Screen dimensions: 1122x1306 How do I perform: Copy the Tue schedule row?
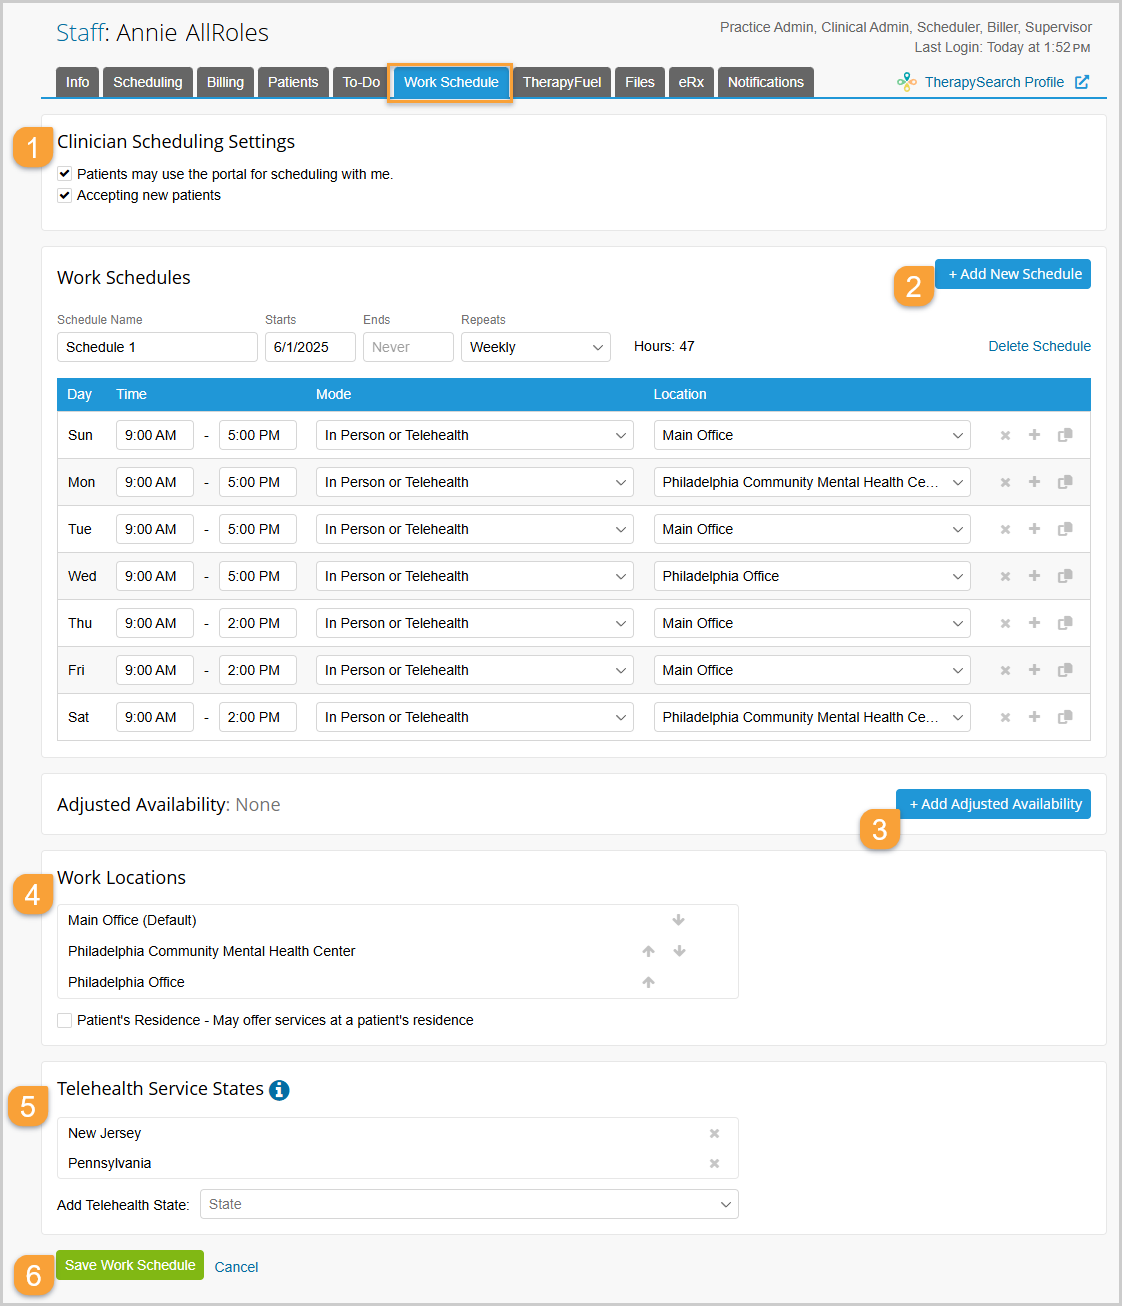(x=1065, y=529)
